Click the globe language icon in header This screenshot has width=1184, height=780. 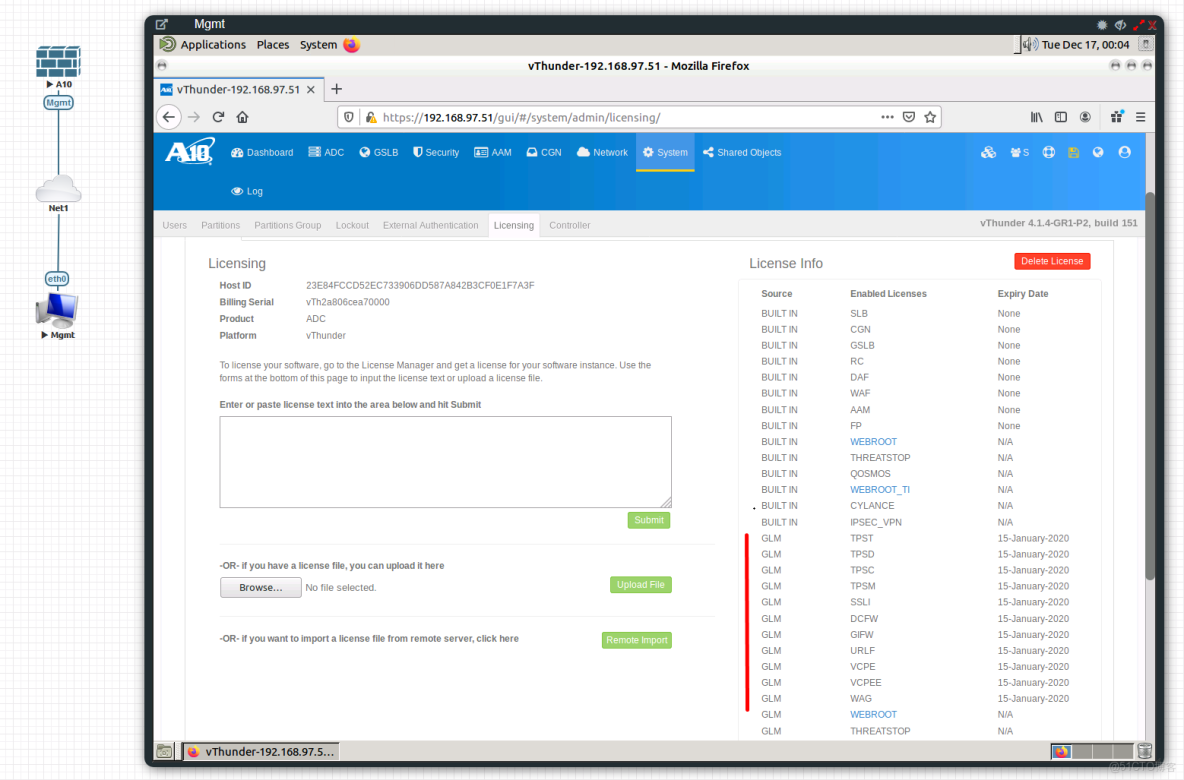click(1098, 153)
